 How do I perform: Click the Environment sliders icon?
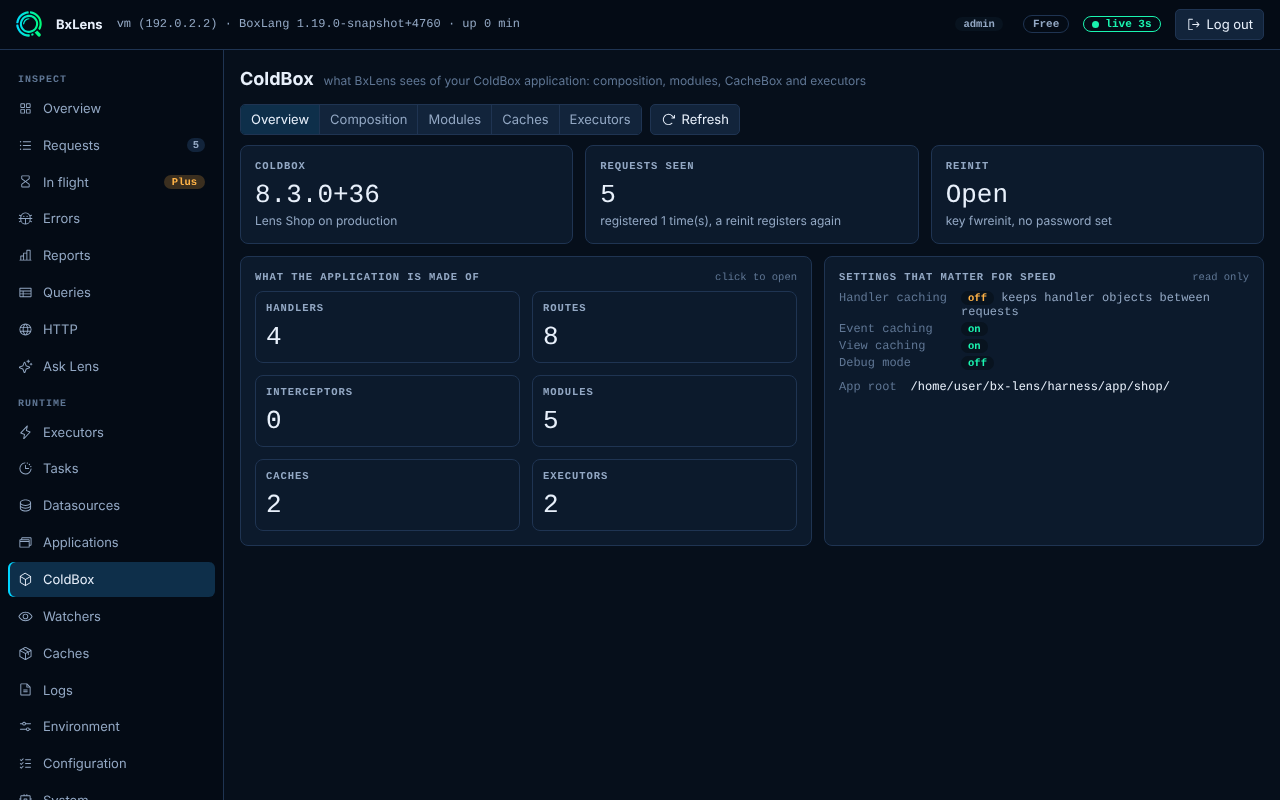pos(26,726)
